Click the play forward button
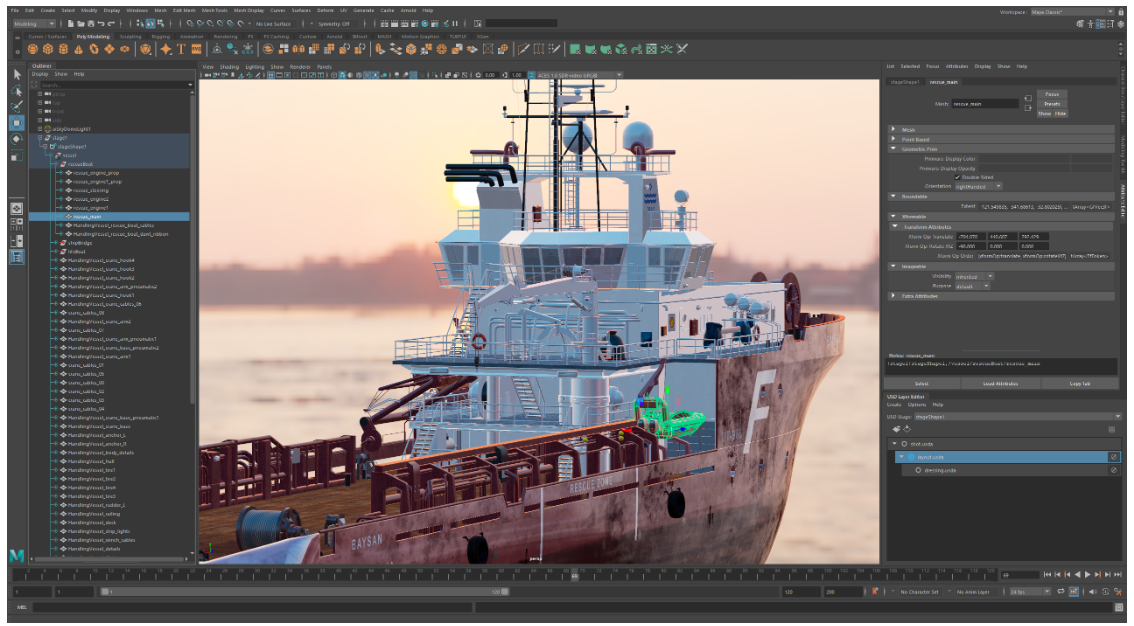Viewport: 1134px width, 626px height. point(1088,575)
